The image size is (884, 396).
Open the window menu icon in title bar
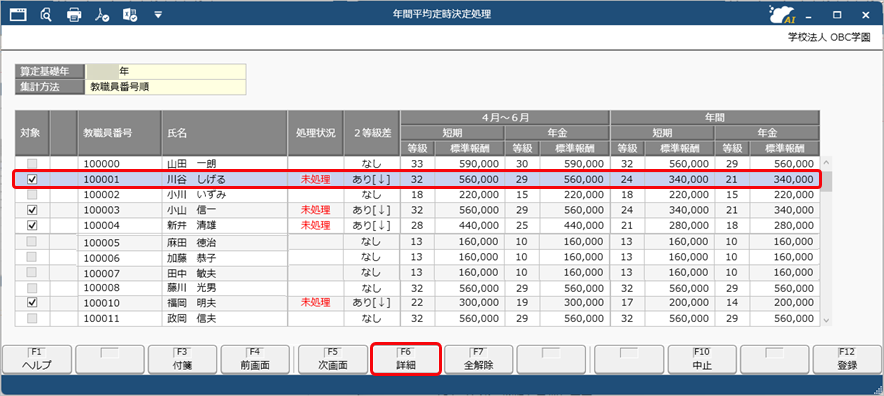tap(18, 15)
